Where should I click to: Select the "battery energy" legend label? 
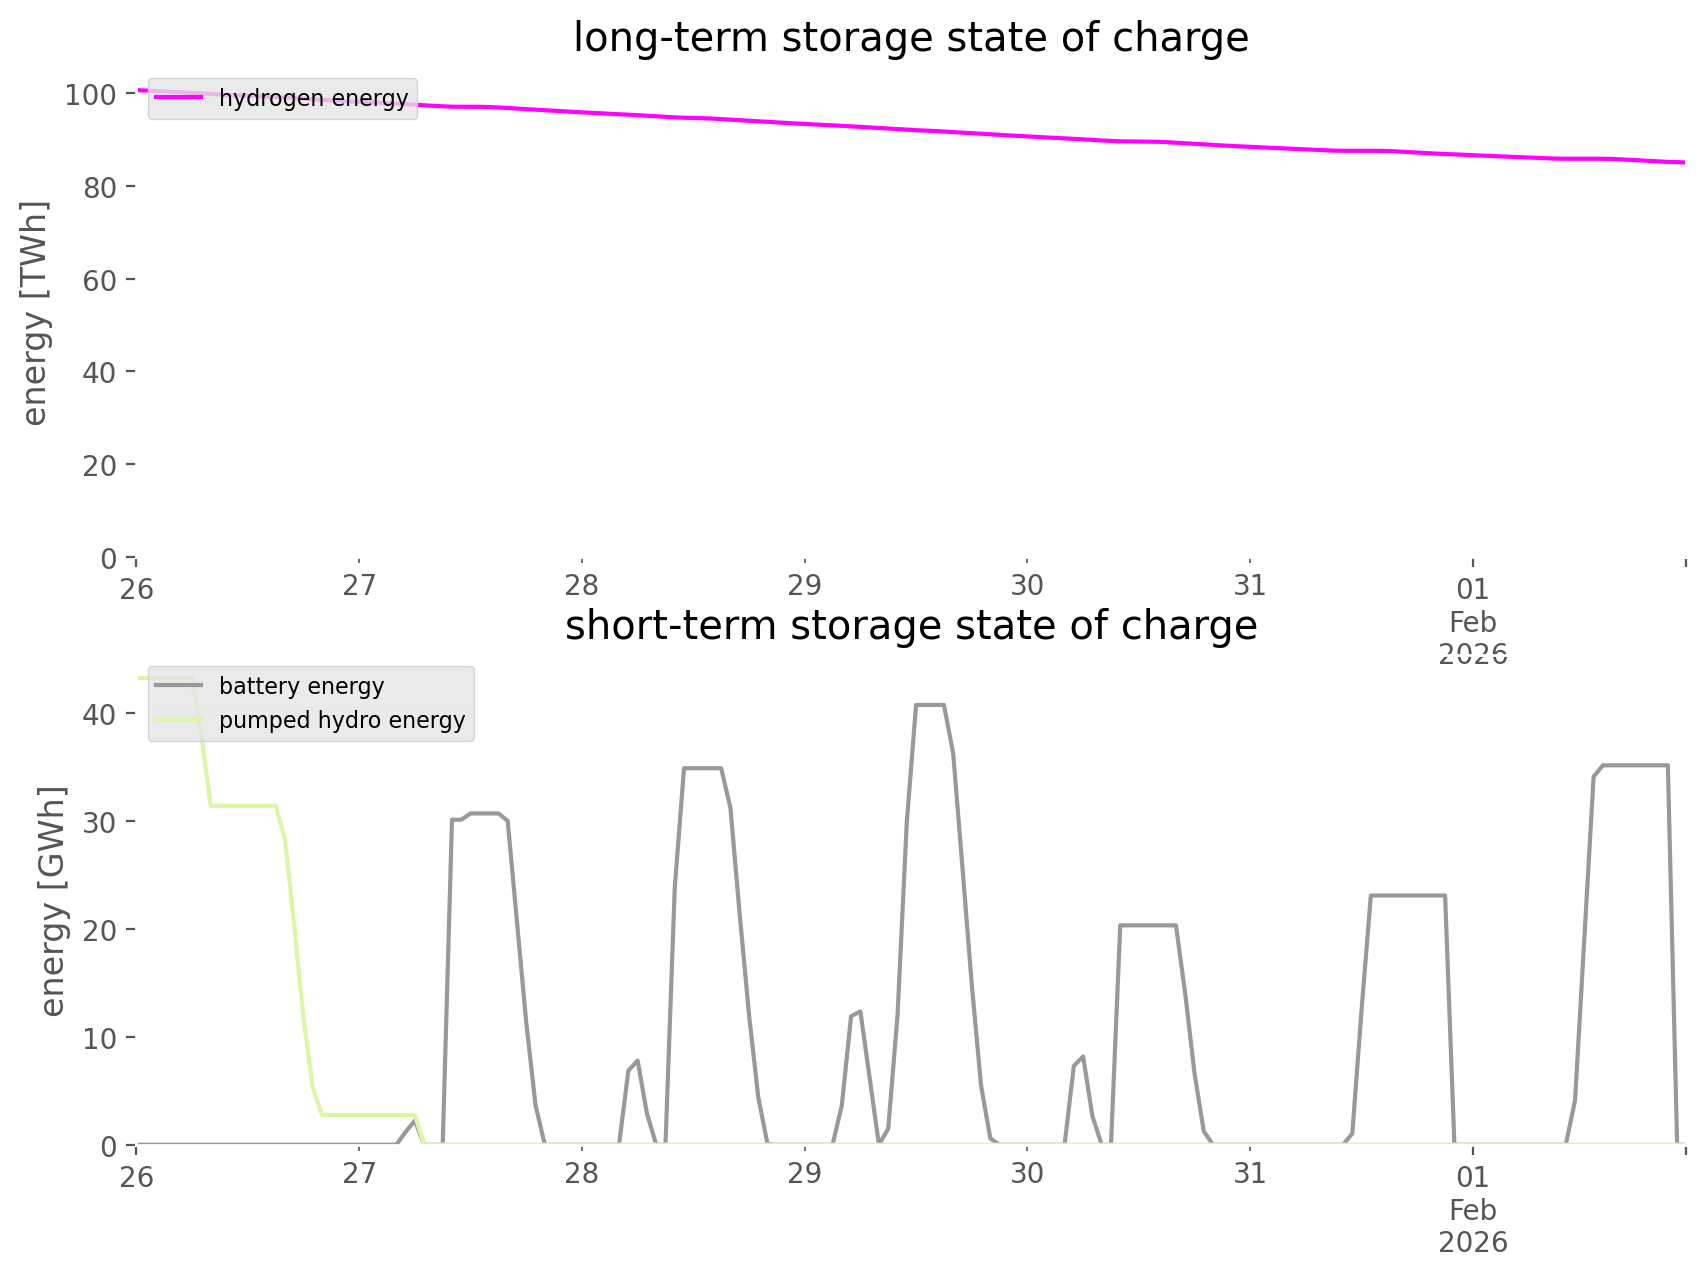[x=301, y=686]
